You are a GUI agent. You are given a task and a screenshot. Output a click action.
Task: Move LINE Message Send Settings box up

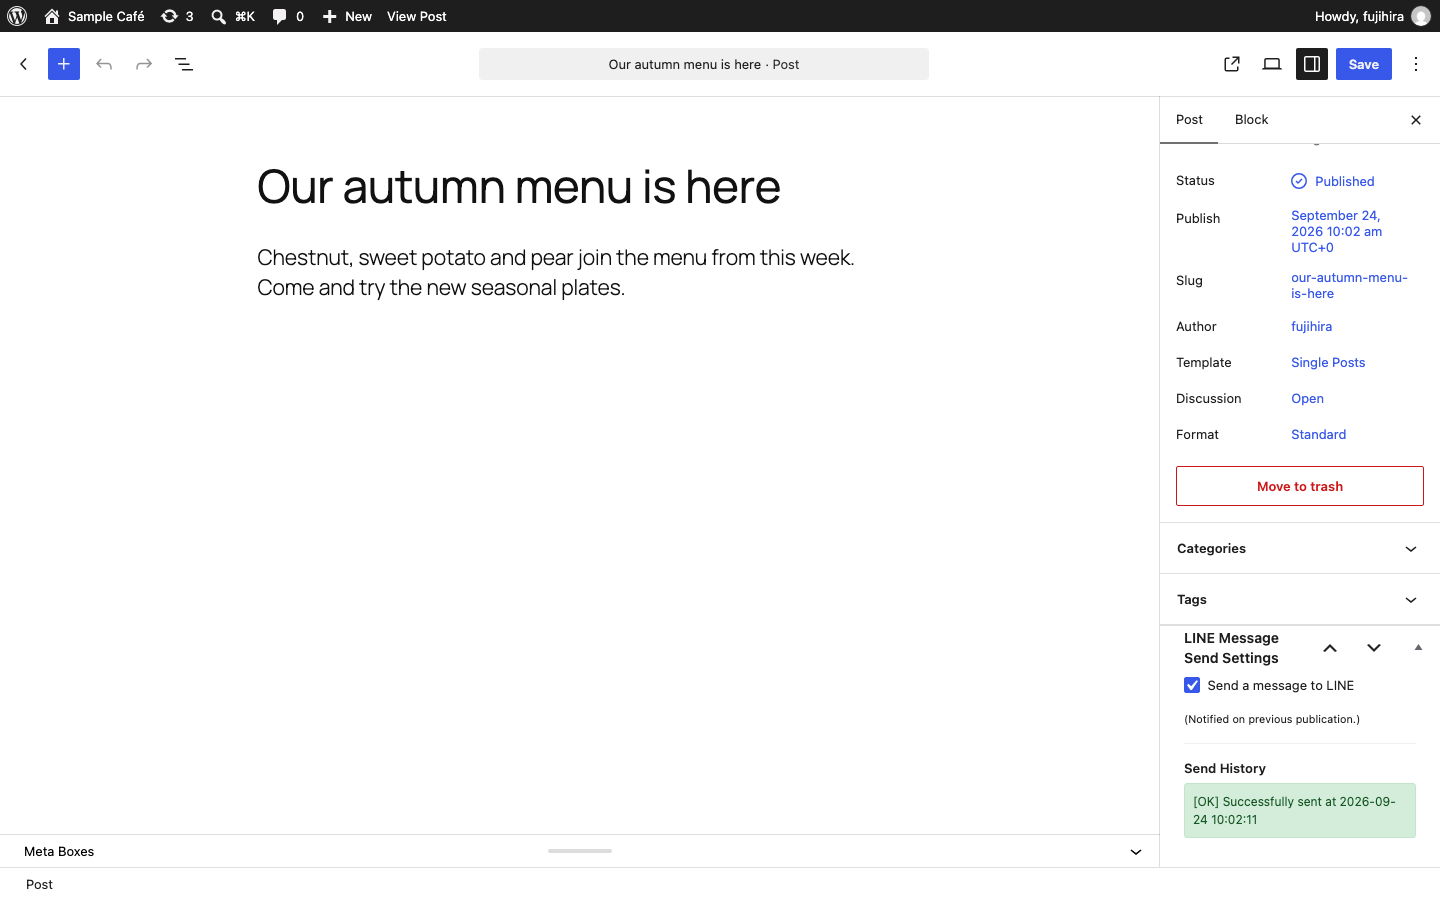1330,648
